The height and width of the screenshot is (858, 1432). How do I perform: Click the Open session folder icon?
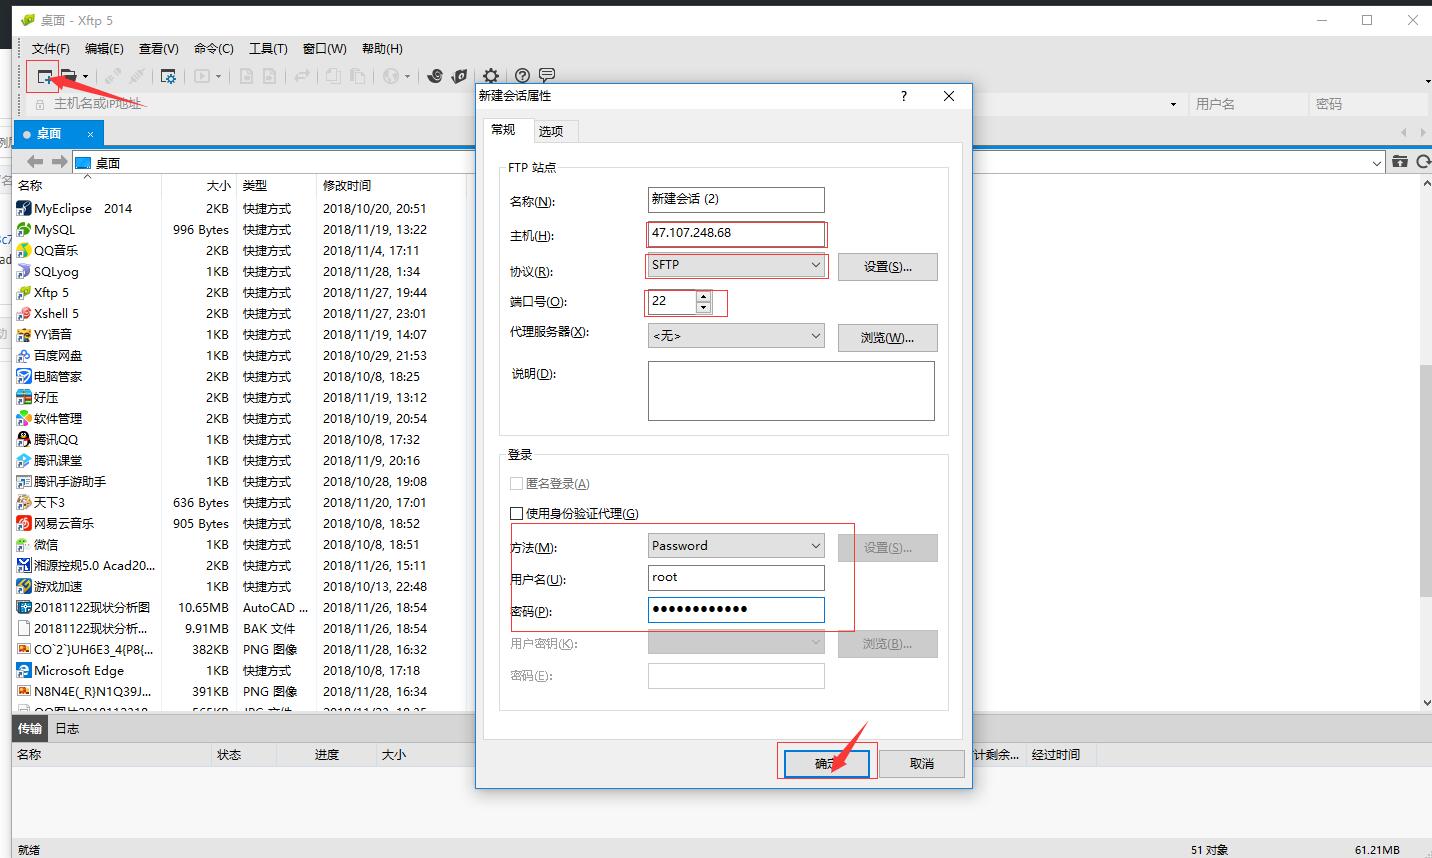[69, 76]
